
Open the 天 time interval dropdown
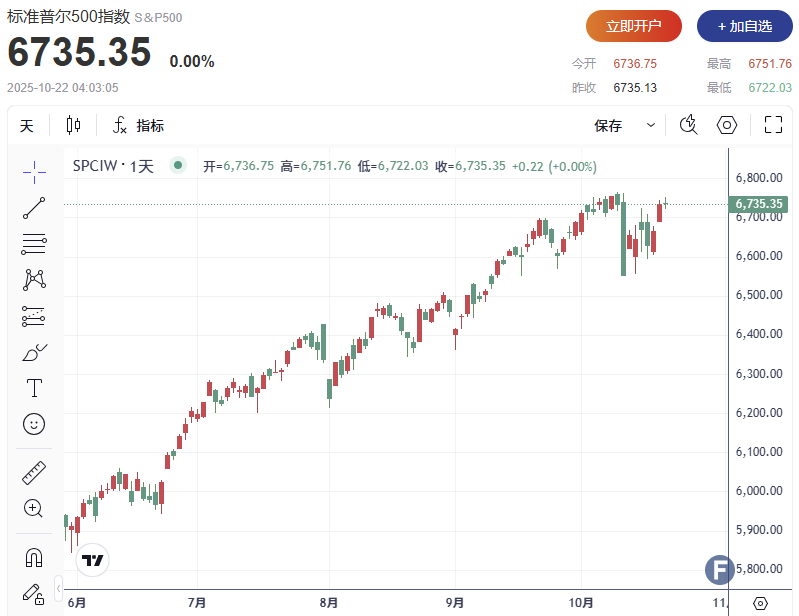point(27,125)
